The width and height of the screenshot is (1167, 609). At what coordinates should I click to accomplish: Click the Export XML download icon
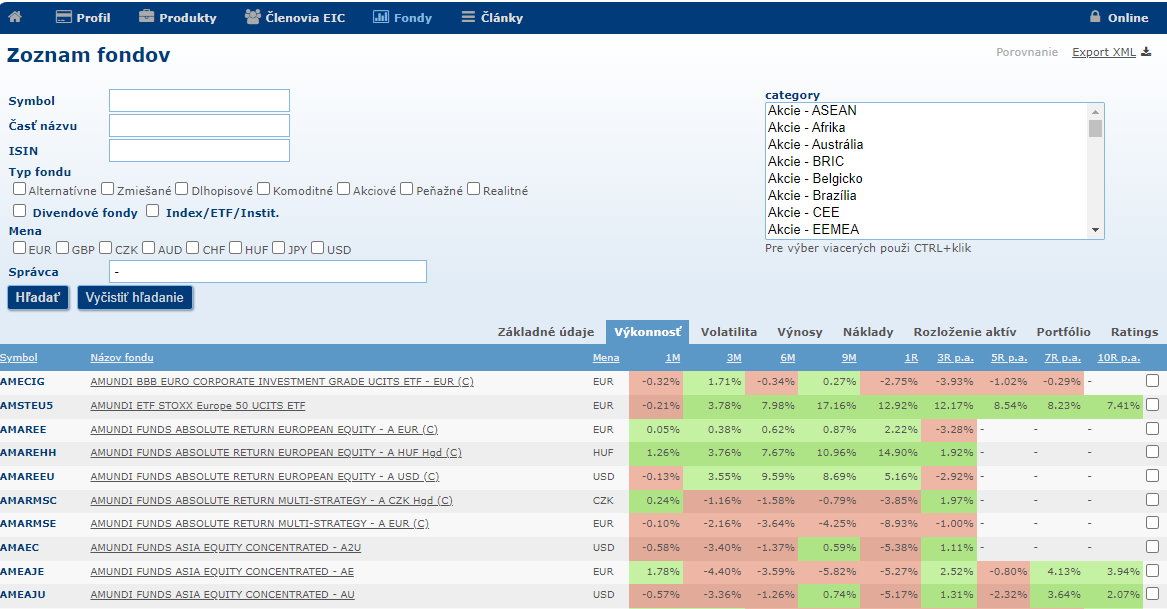pos(1146,52)
